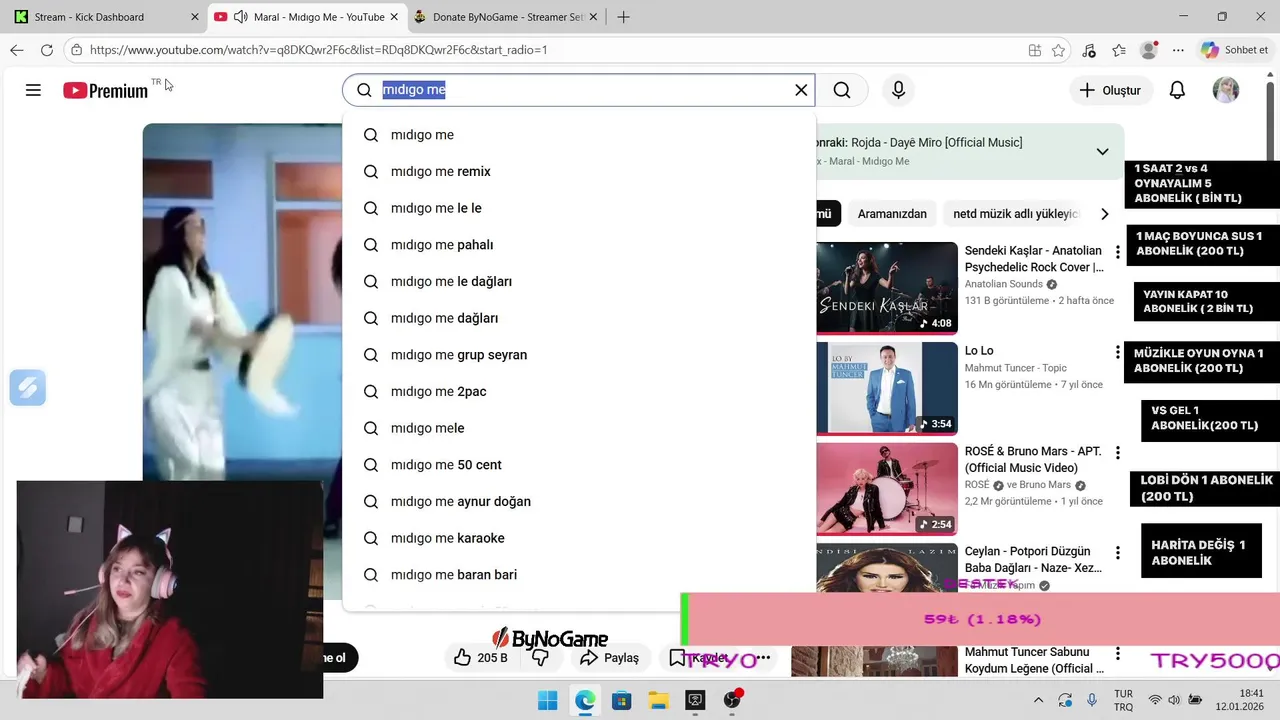This screenshot has width=1280, height=720.
Task: Mute tab audio via YouTube tab speaker
Action: (x=240, y=17)
